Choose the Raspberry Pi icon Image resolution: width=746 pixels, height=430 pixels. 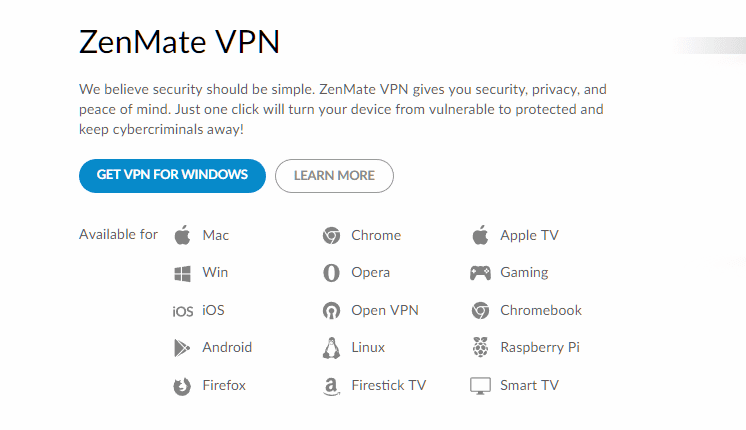(481, 347)
